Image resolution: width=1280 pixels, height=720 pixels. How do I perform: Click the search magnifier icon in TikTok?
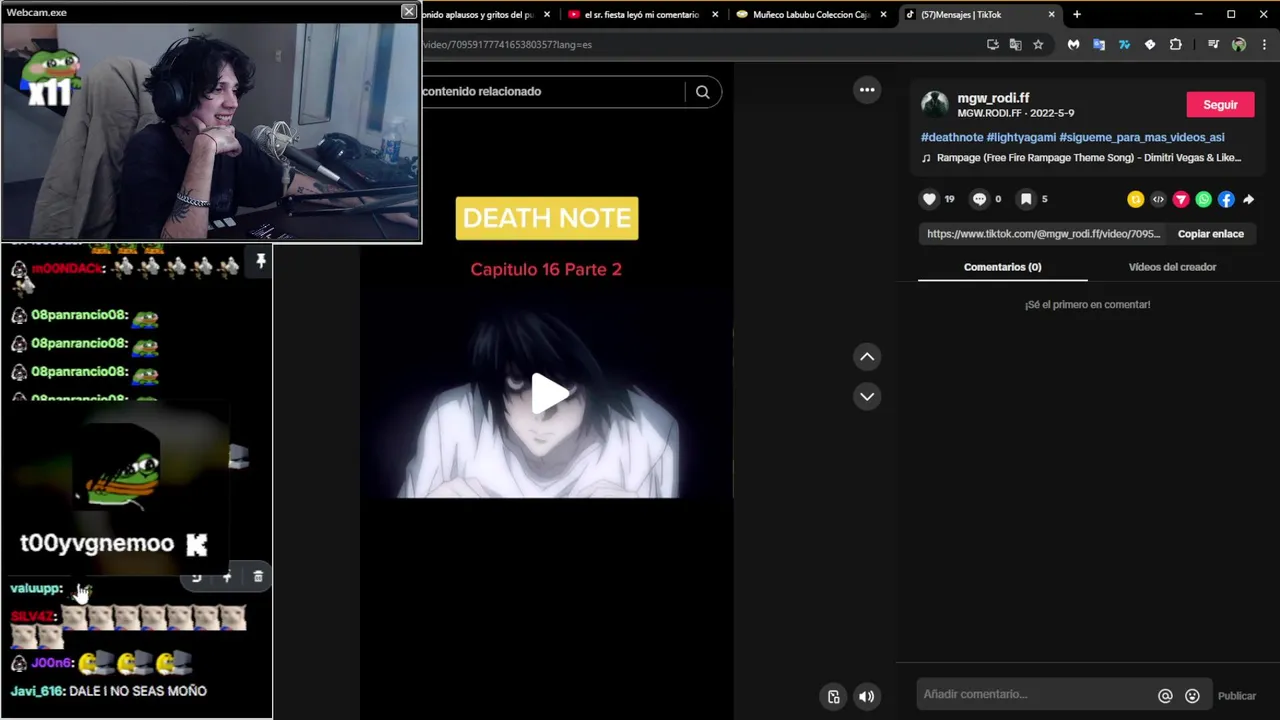(x=703, y=92)
